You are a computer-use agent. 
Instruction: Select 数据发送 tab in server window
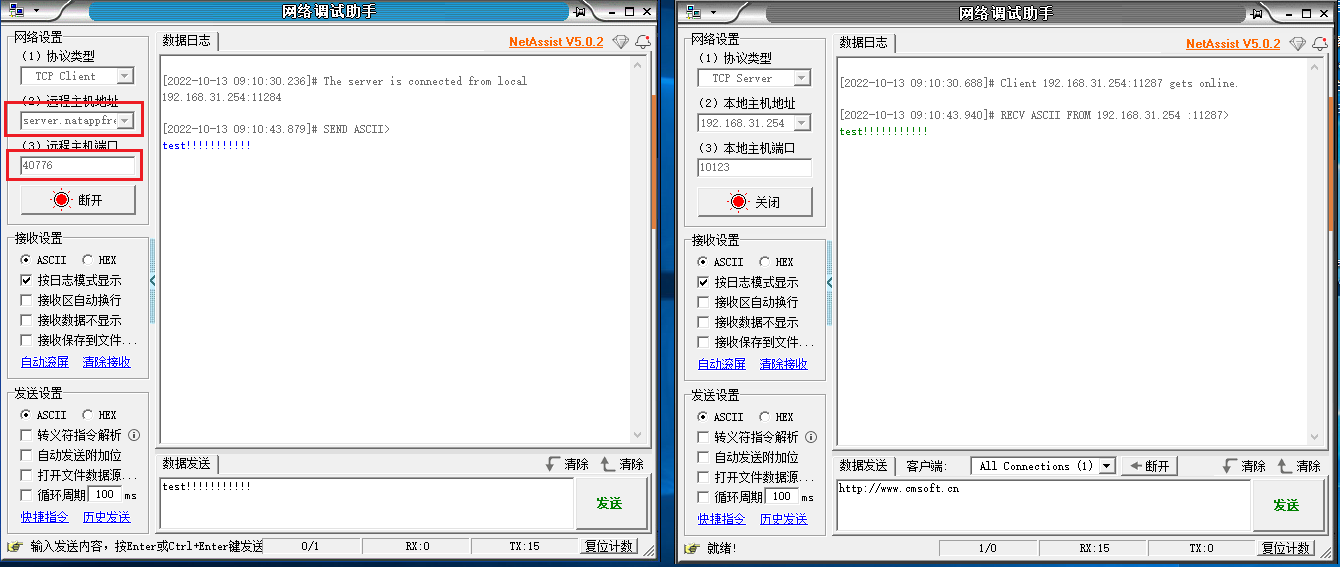click(864, 466)
